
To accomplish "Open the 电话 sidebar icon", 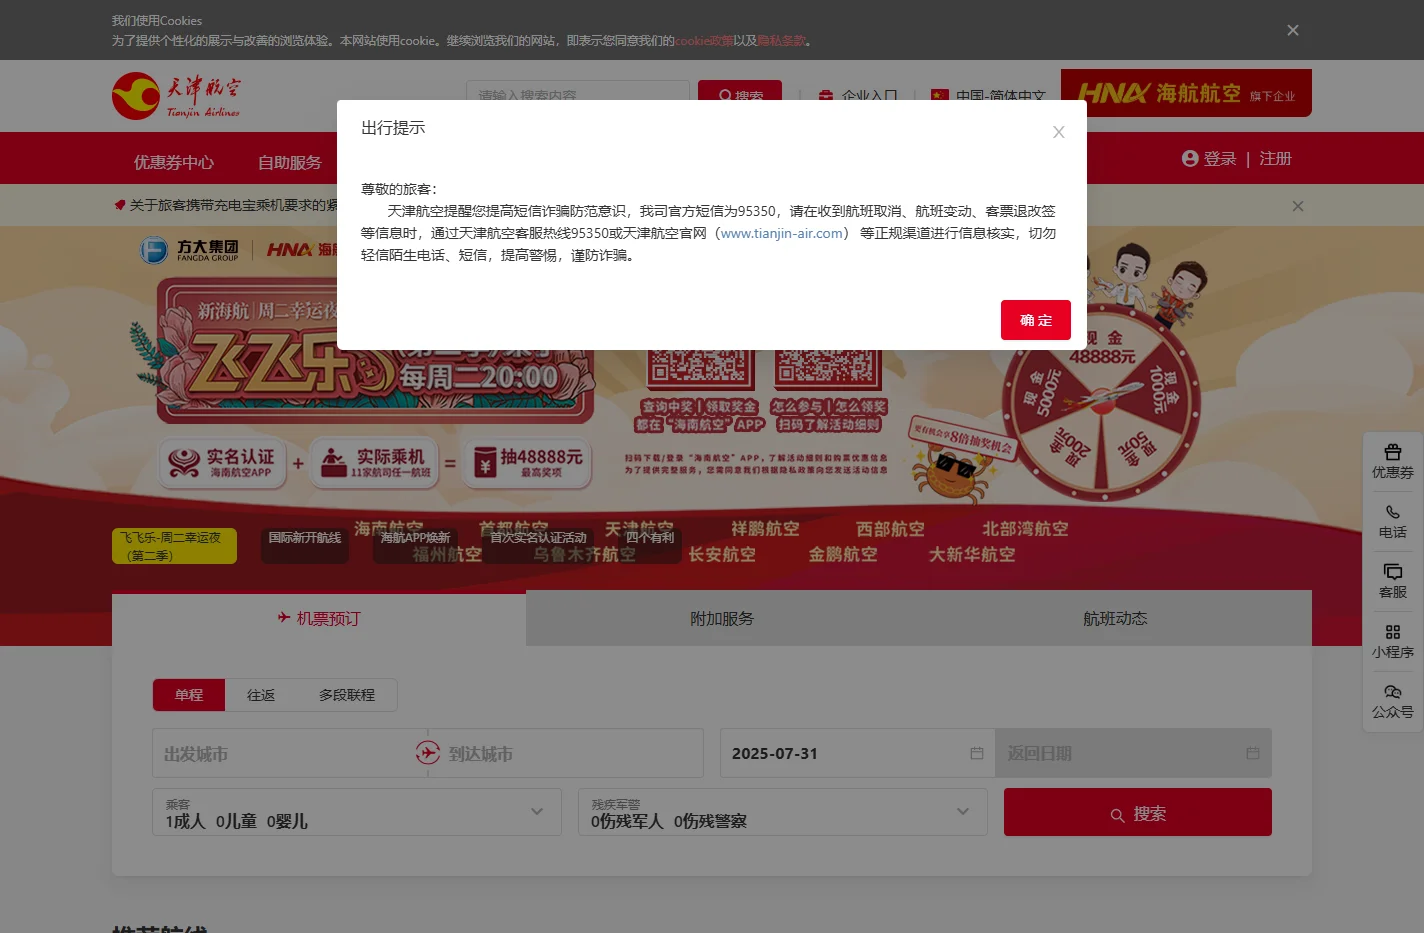I will tap(1393, 522).
